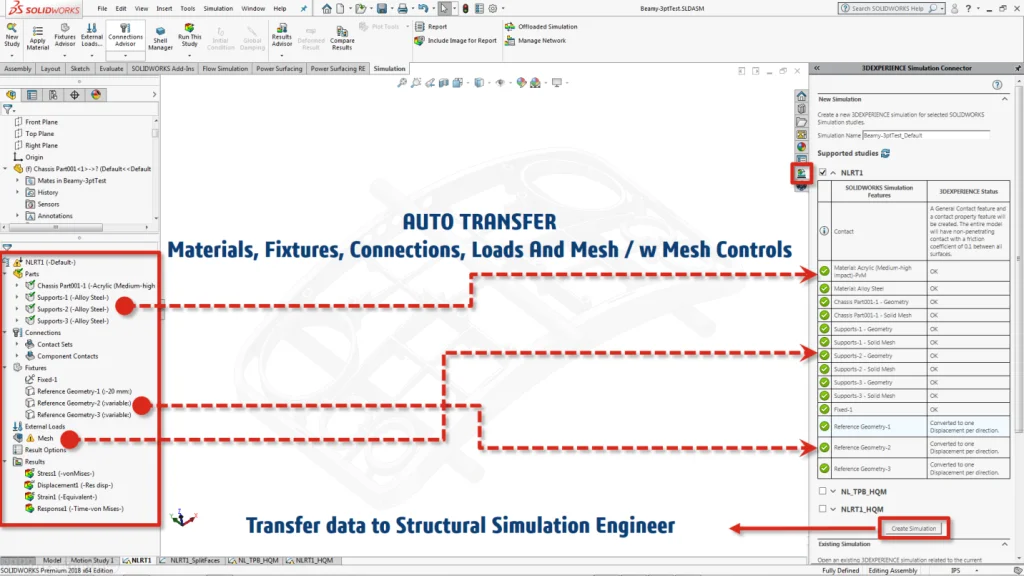Open the Shell Manager
This screenshot has width=1024, height=576.
(160, 37)
